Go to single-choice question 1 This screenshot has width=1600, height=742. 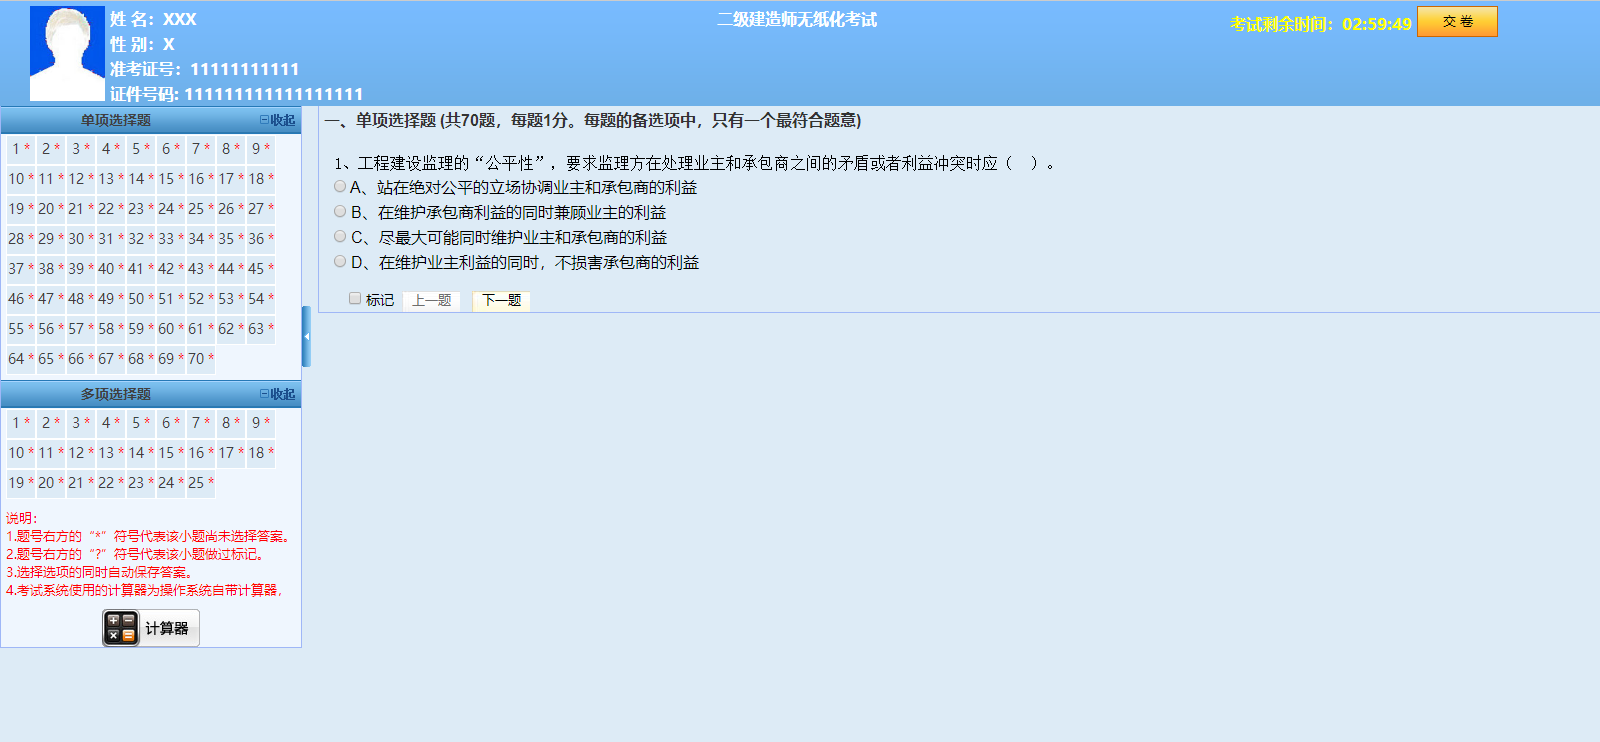17,149
